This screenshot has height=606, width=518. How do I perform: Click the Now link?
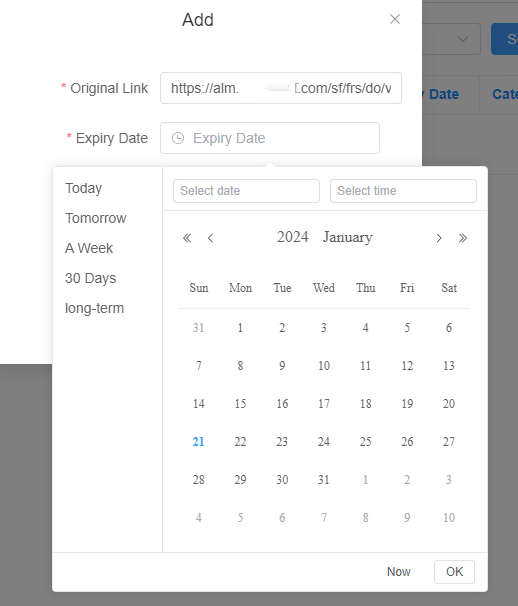pyautogui.click(x=399, y=572)
